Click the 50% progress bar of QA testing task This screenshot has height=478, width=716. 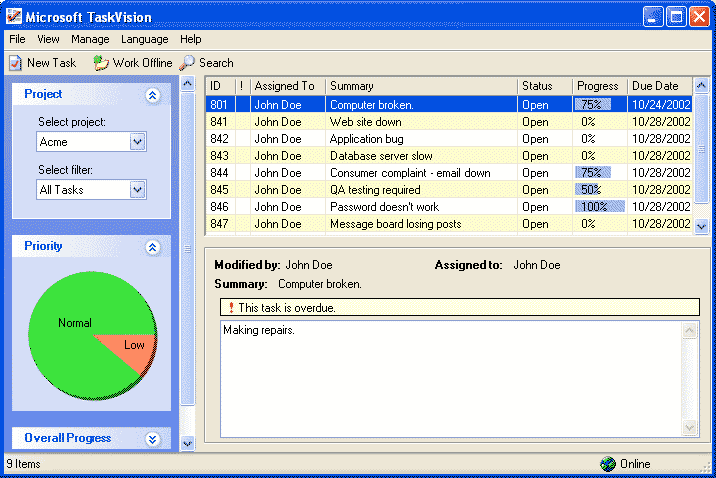coord(587,189)
